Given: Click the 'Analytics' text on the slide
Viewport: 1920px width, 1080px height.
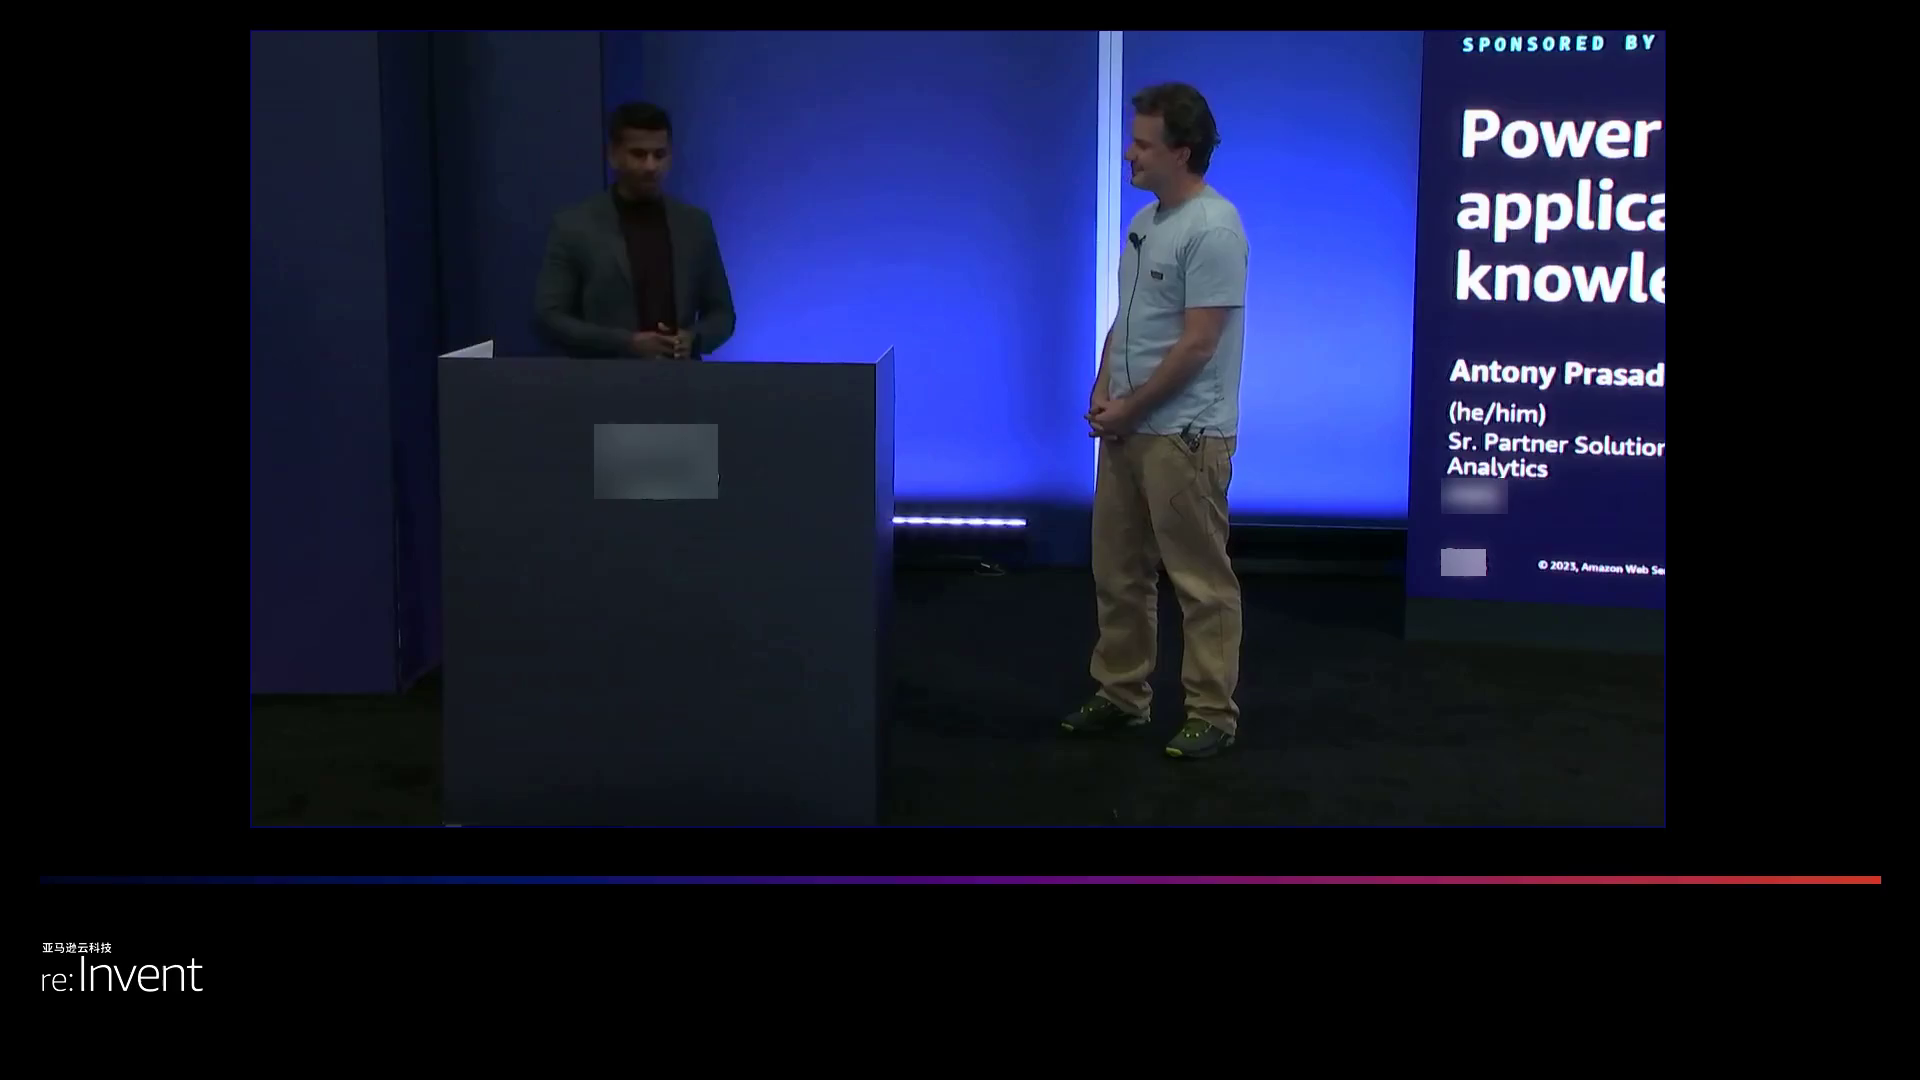Looking at the screenshot, I should (x=1497, y=468).
